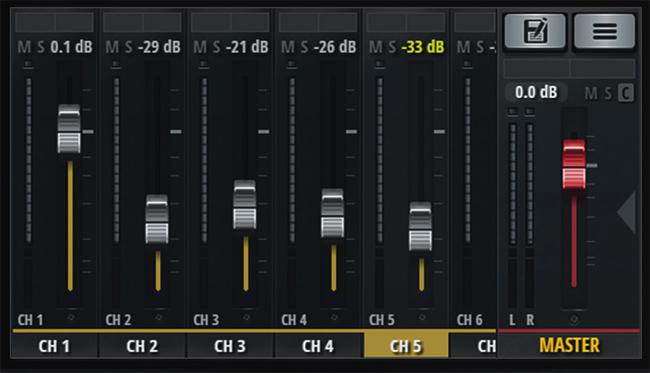The width and height of the screenshot is (650, 373).
Task: Click the CH 3 fader handle
Action: click(245, 205)
